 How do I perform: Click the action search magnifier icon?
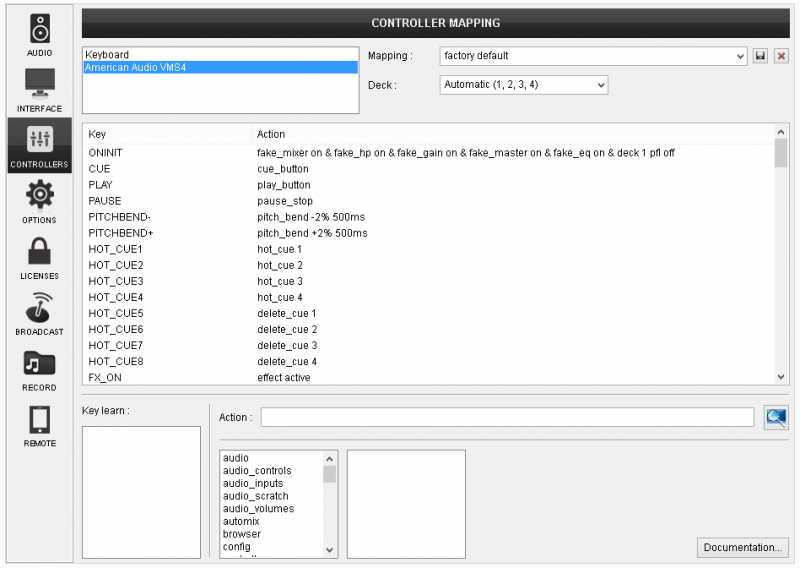[x=776, y=417]
